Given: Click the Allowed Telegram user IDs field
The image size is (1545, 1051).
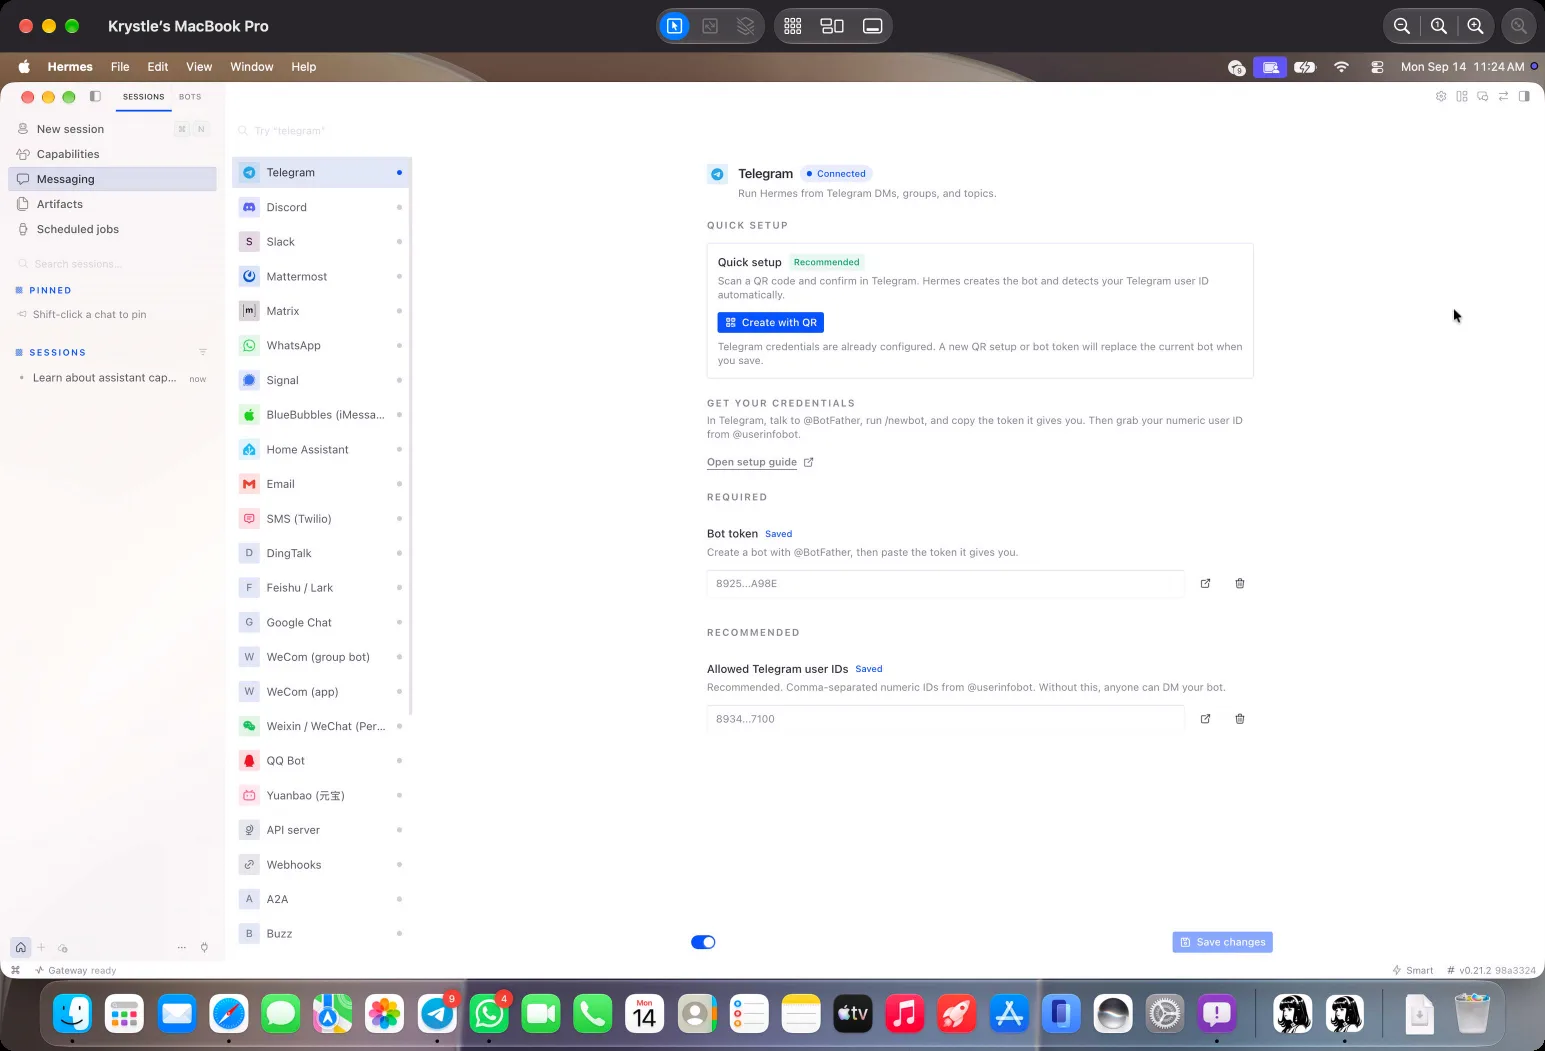Looking at the screenshot, I should 945,719.
